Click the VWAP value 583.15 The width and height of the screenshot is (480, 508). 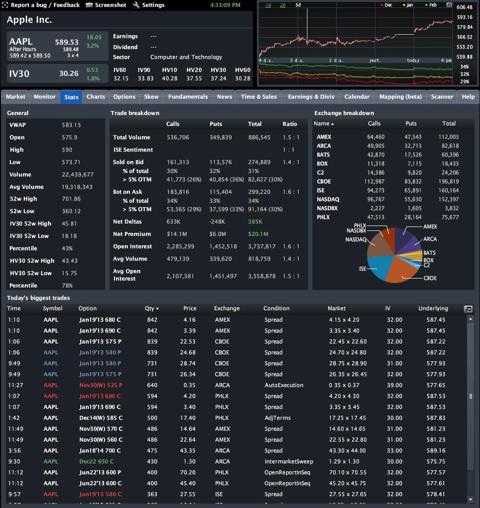(71, 125)
